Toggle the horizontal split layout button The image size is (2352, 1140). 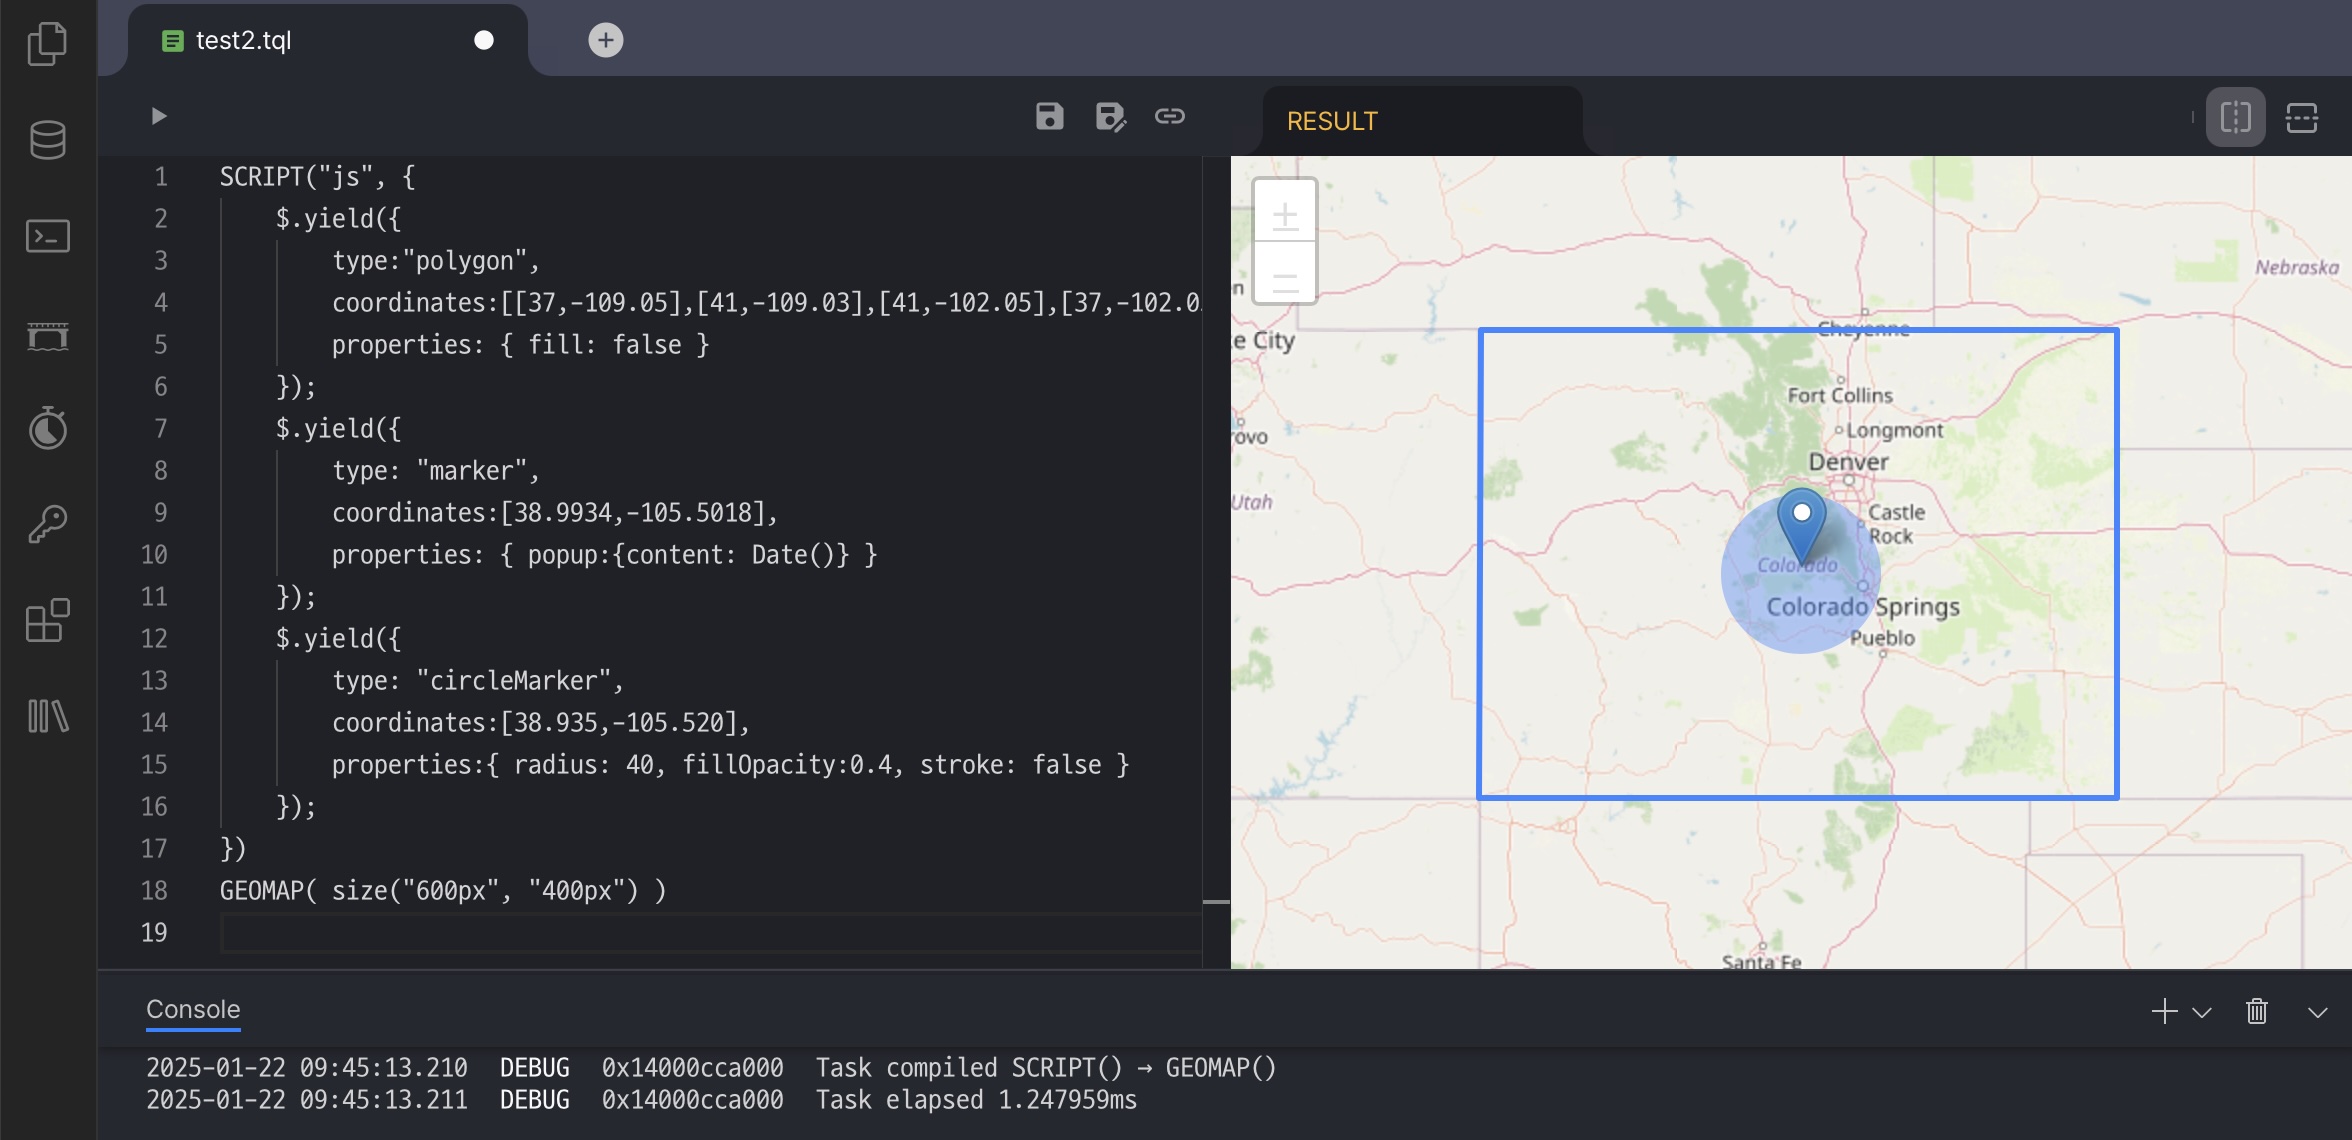(2301, 118)
